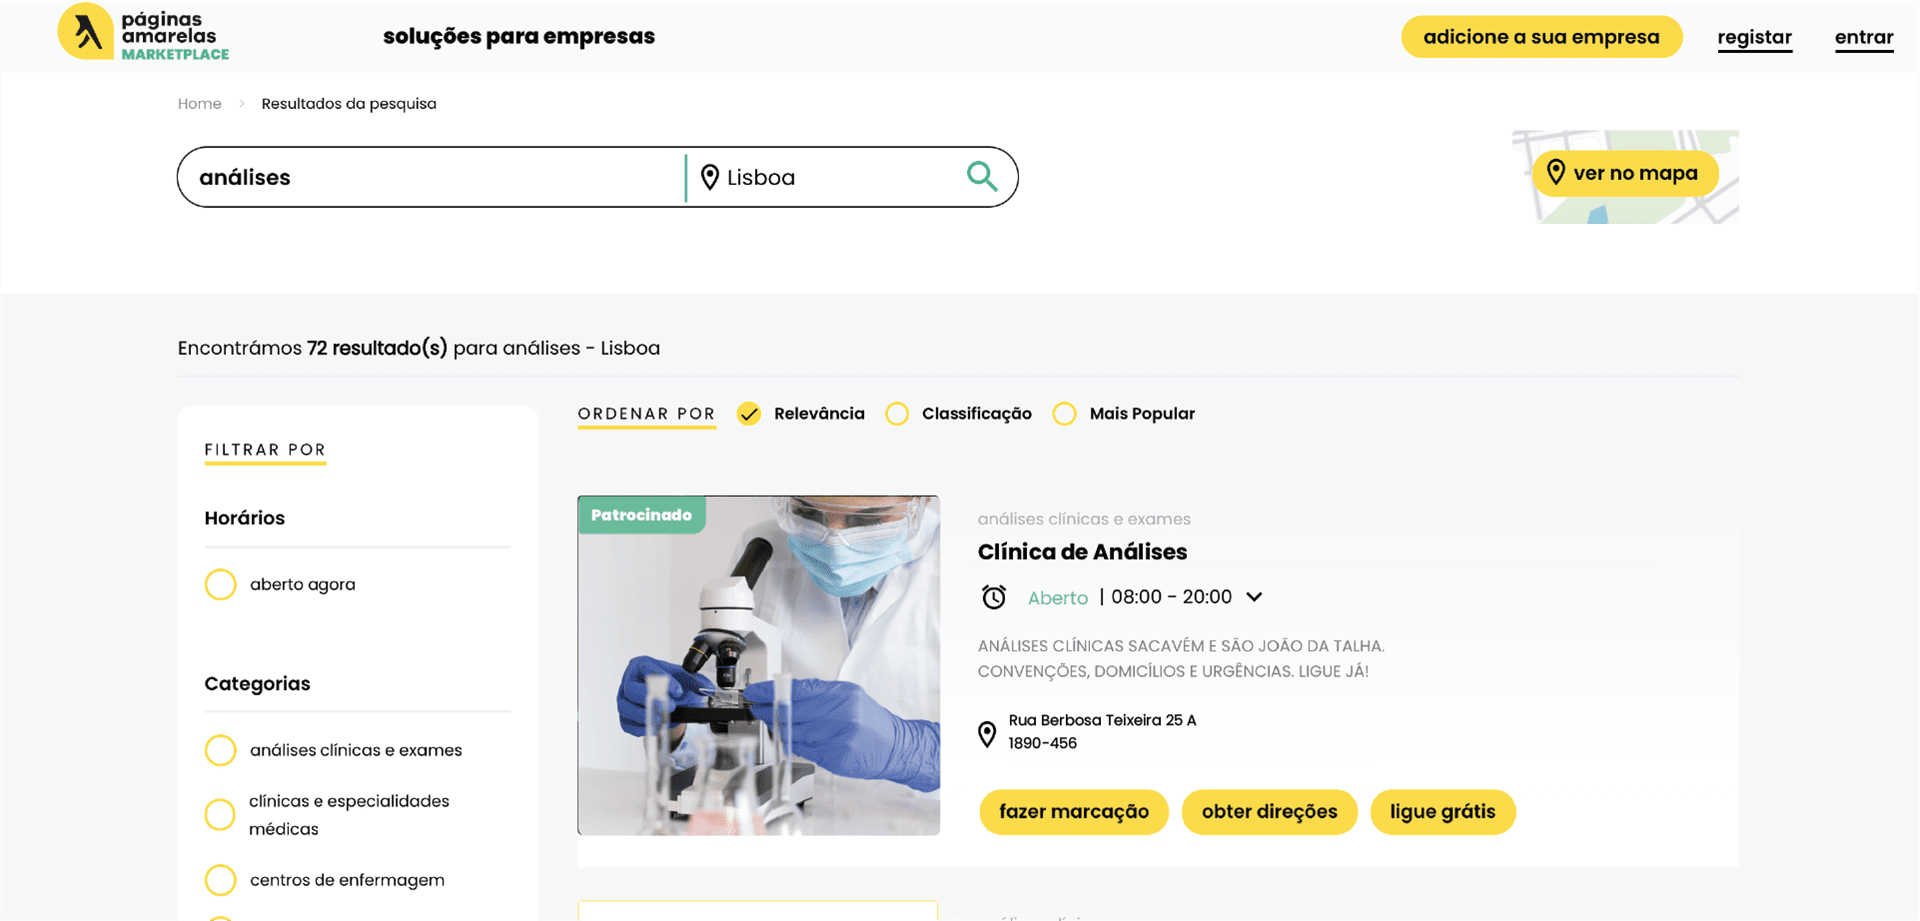1920x921 pixels.
Task: Click the location pin icon beside Lisboa
Action: coord(710,177)
